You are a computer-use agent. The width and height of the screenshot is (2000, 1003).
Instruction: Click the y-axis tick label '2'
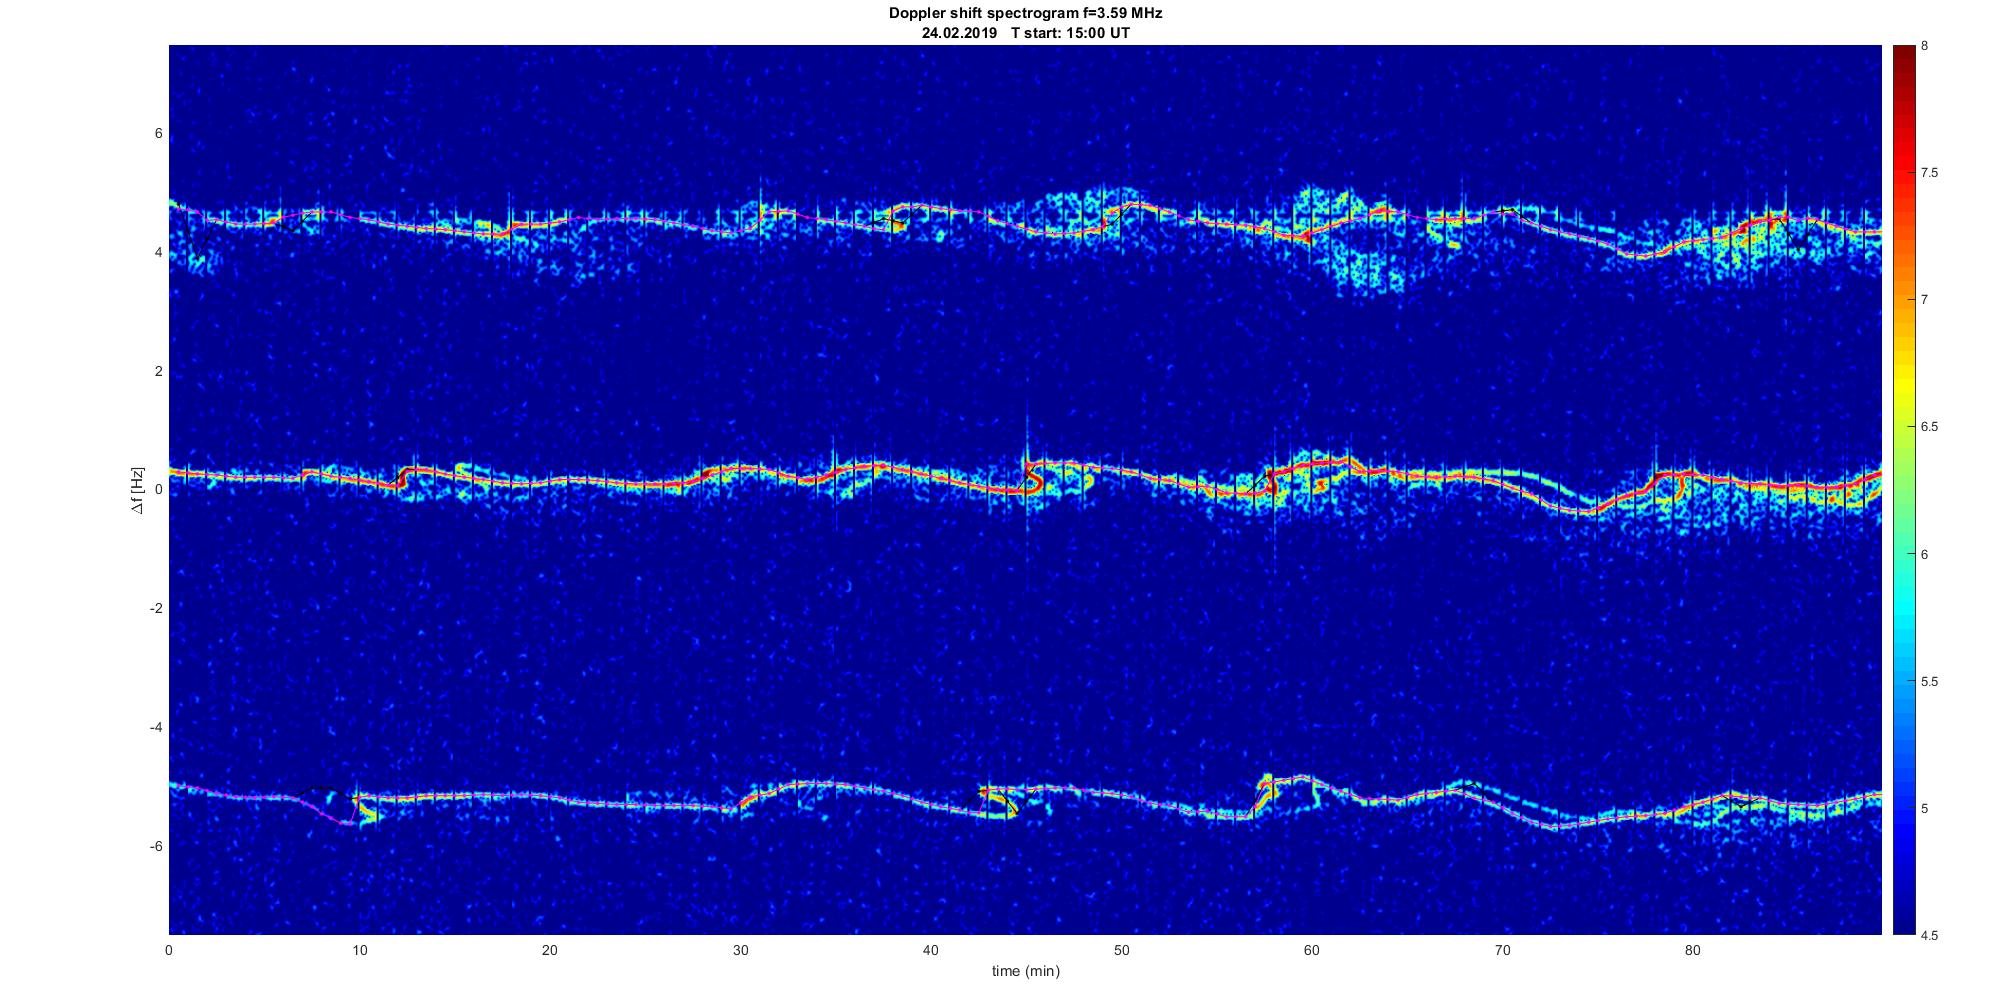[x=157, y=371]
